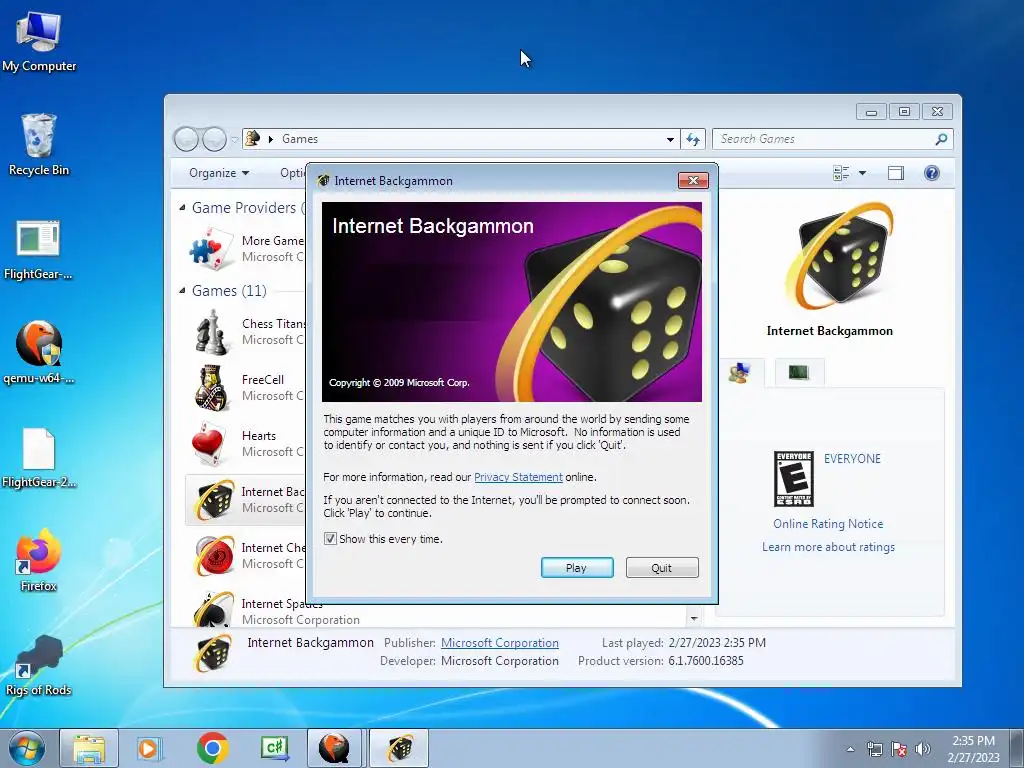Click the refresh button next to address bar

[x=693, y=139]
